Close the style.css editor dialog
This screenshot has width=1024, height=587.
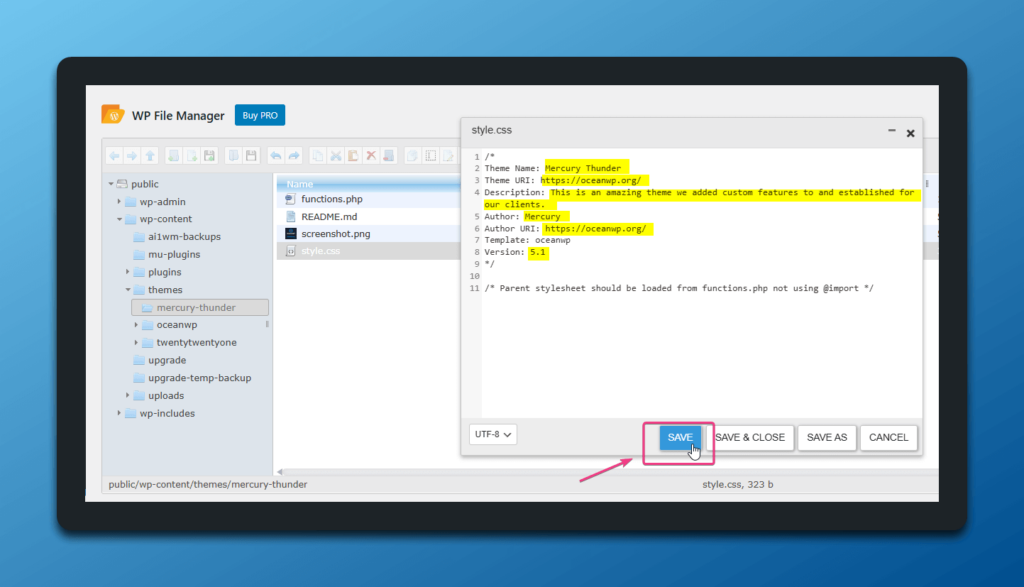tap(910, 133)
